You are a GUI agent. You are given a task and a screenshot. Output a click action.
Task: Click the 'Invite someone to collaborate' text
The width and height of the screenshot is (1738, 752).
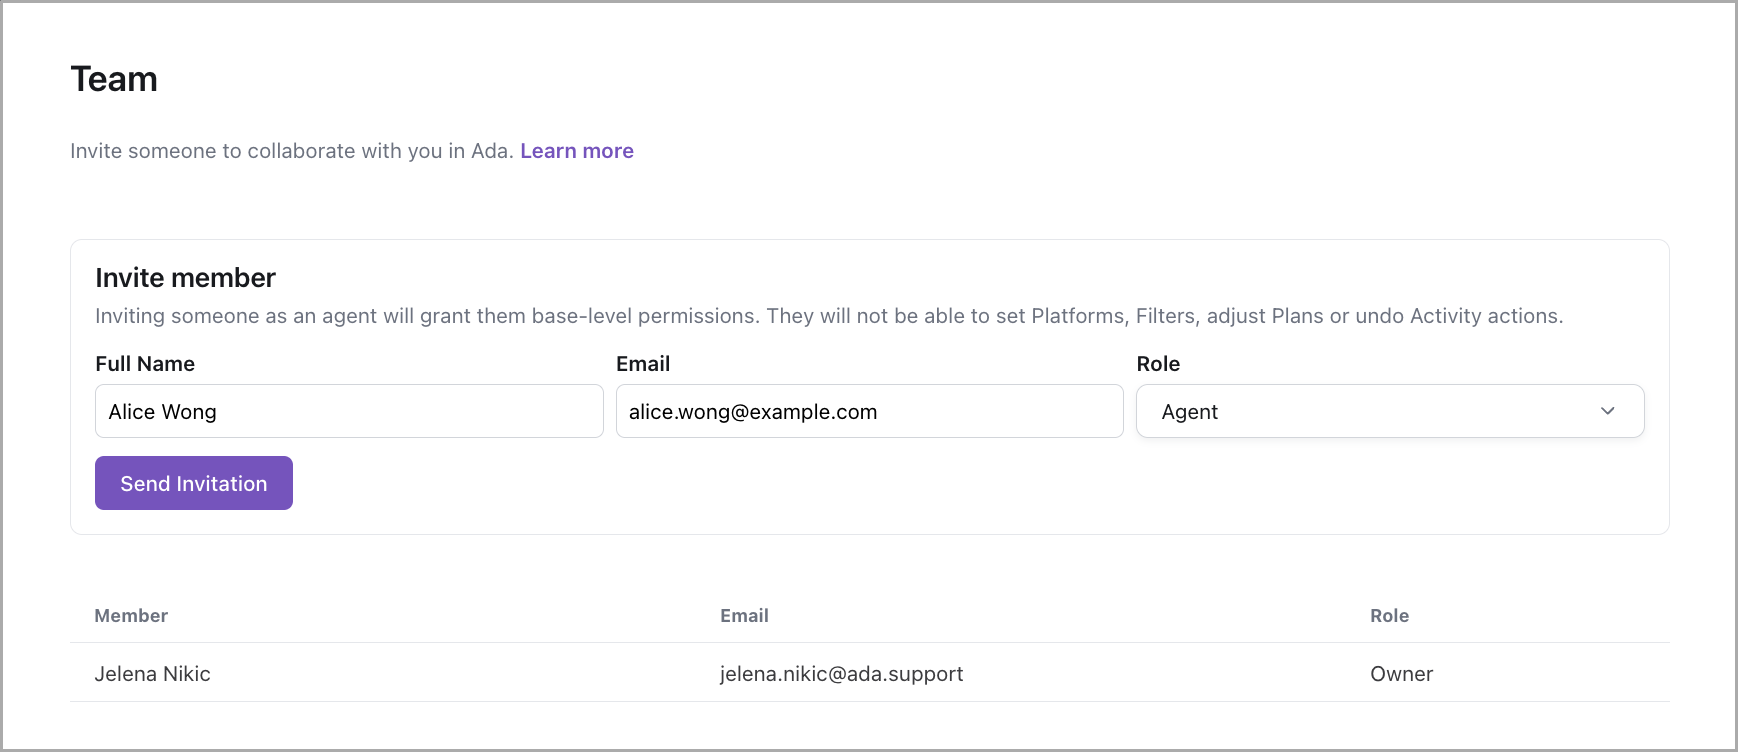tap(292, 151)
